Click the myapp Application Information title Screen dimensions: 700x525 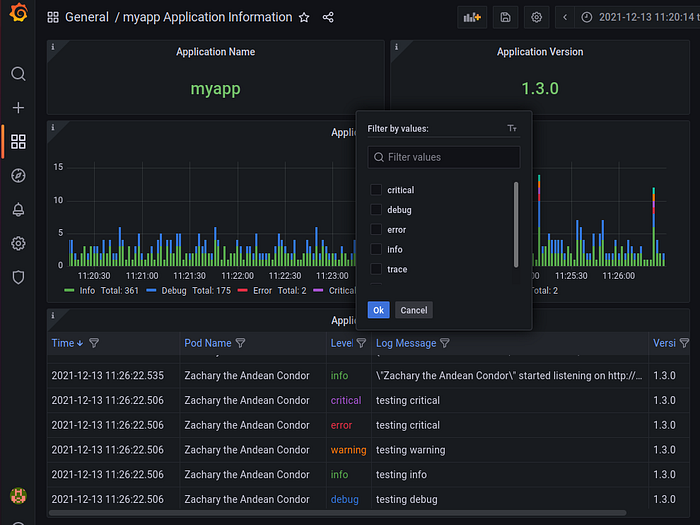pos(207,17)
